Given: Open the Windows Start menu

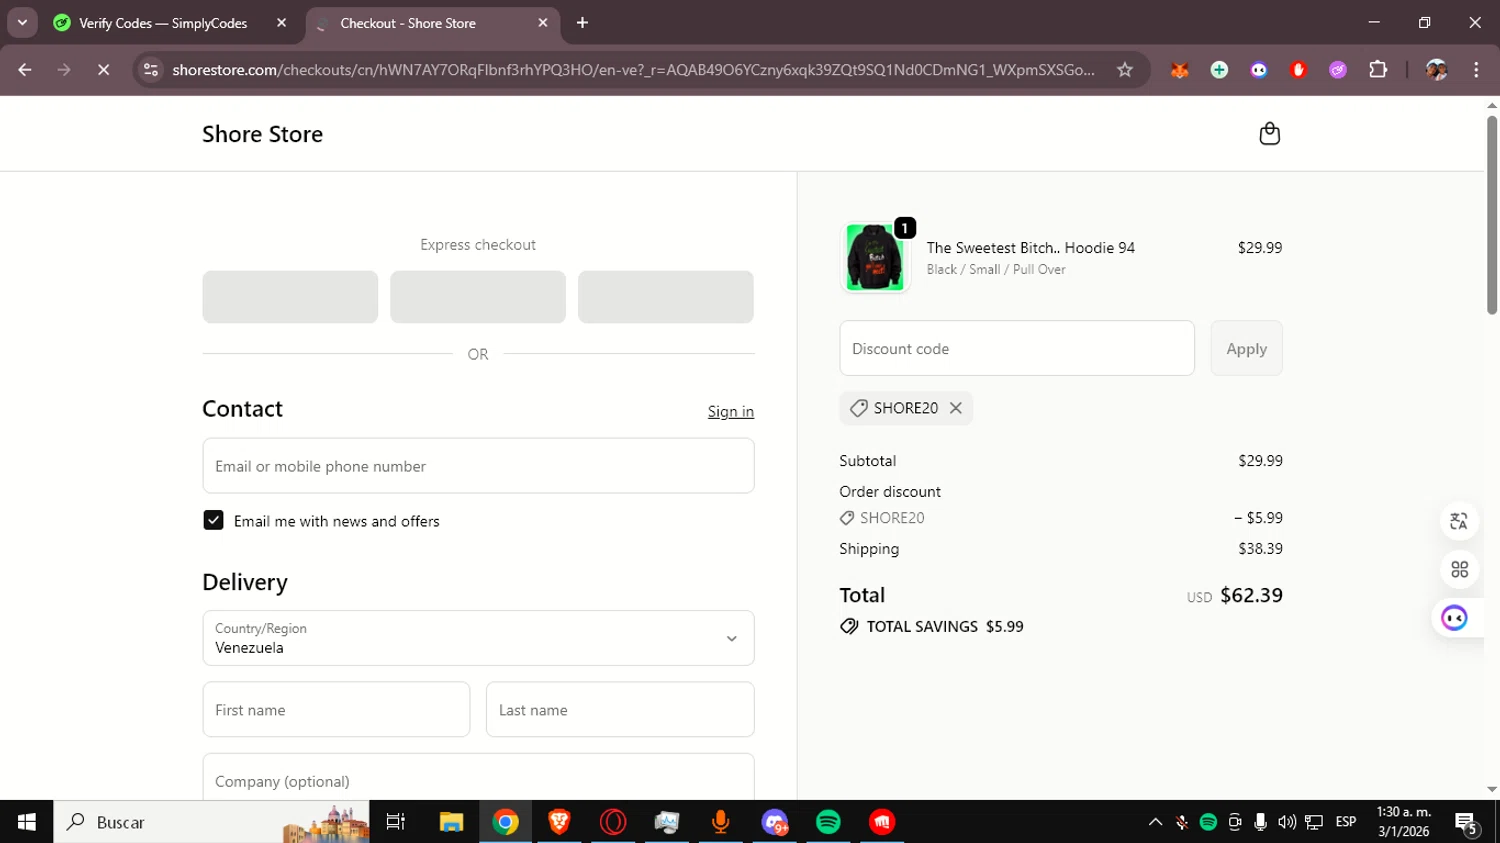Looking at the screenshot, I should click(x=27, y=822).
